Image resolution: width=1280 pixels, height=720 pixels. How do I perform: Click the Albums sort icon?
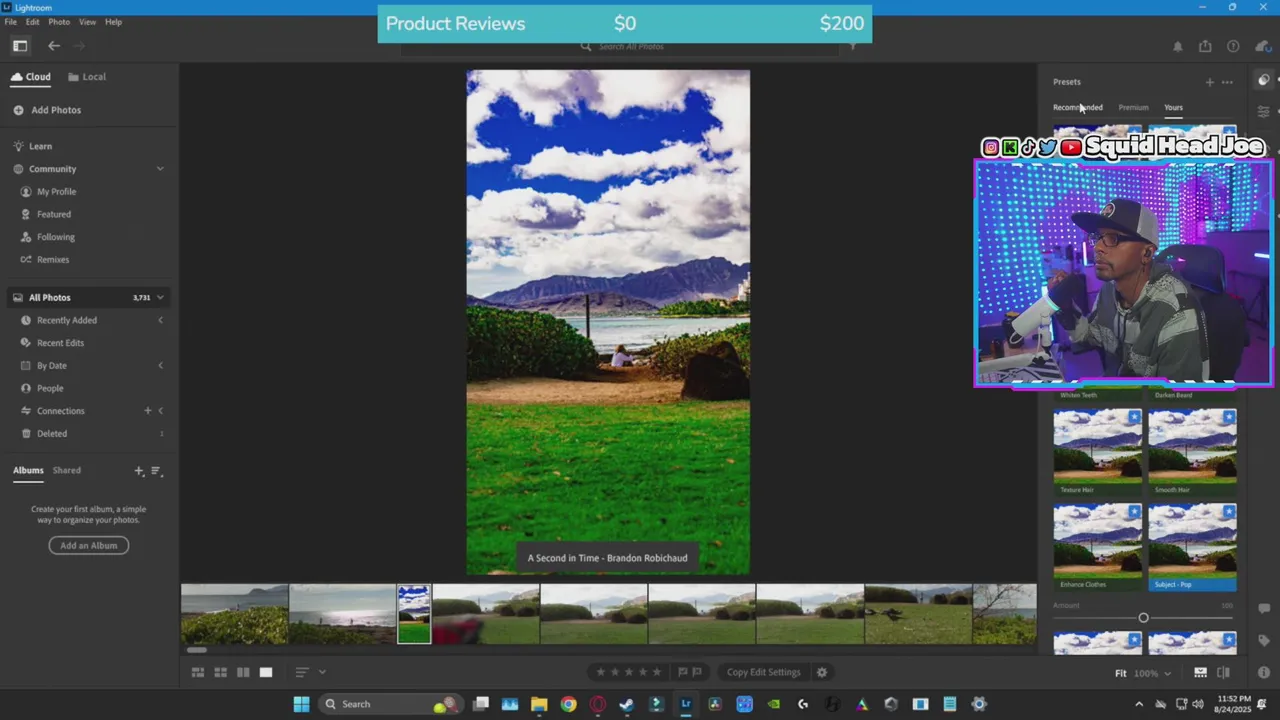pos(155,471)
